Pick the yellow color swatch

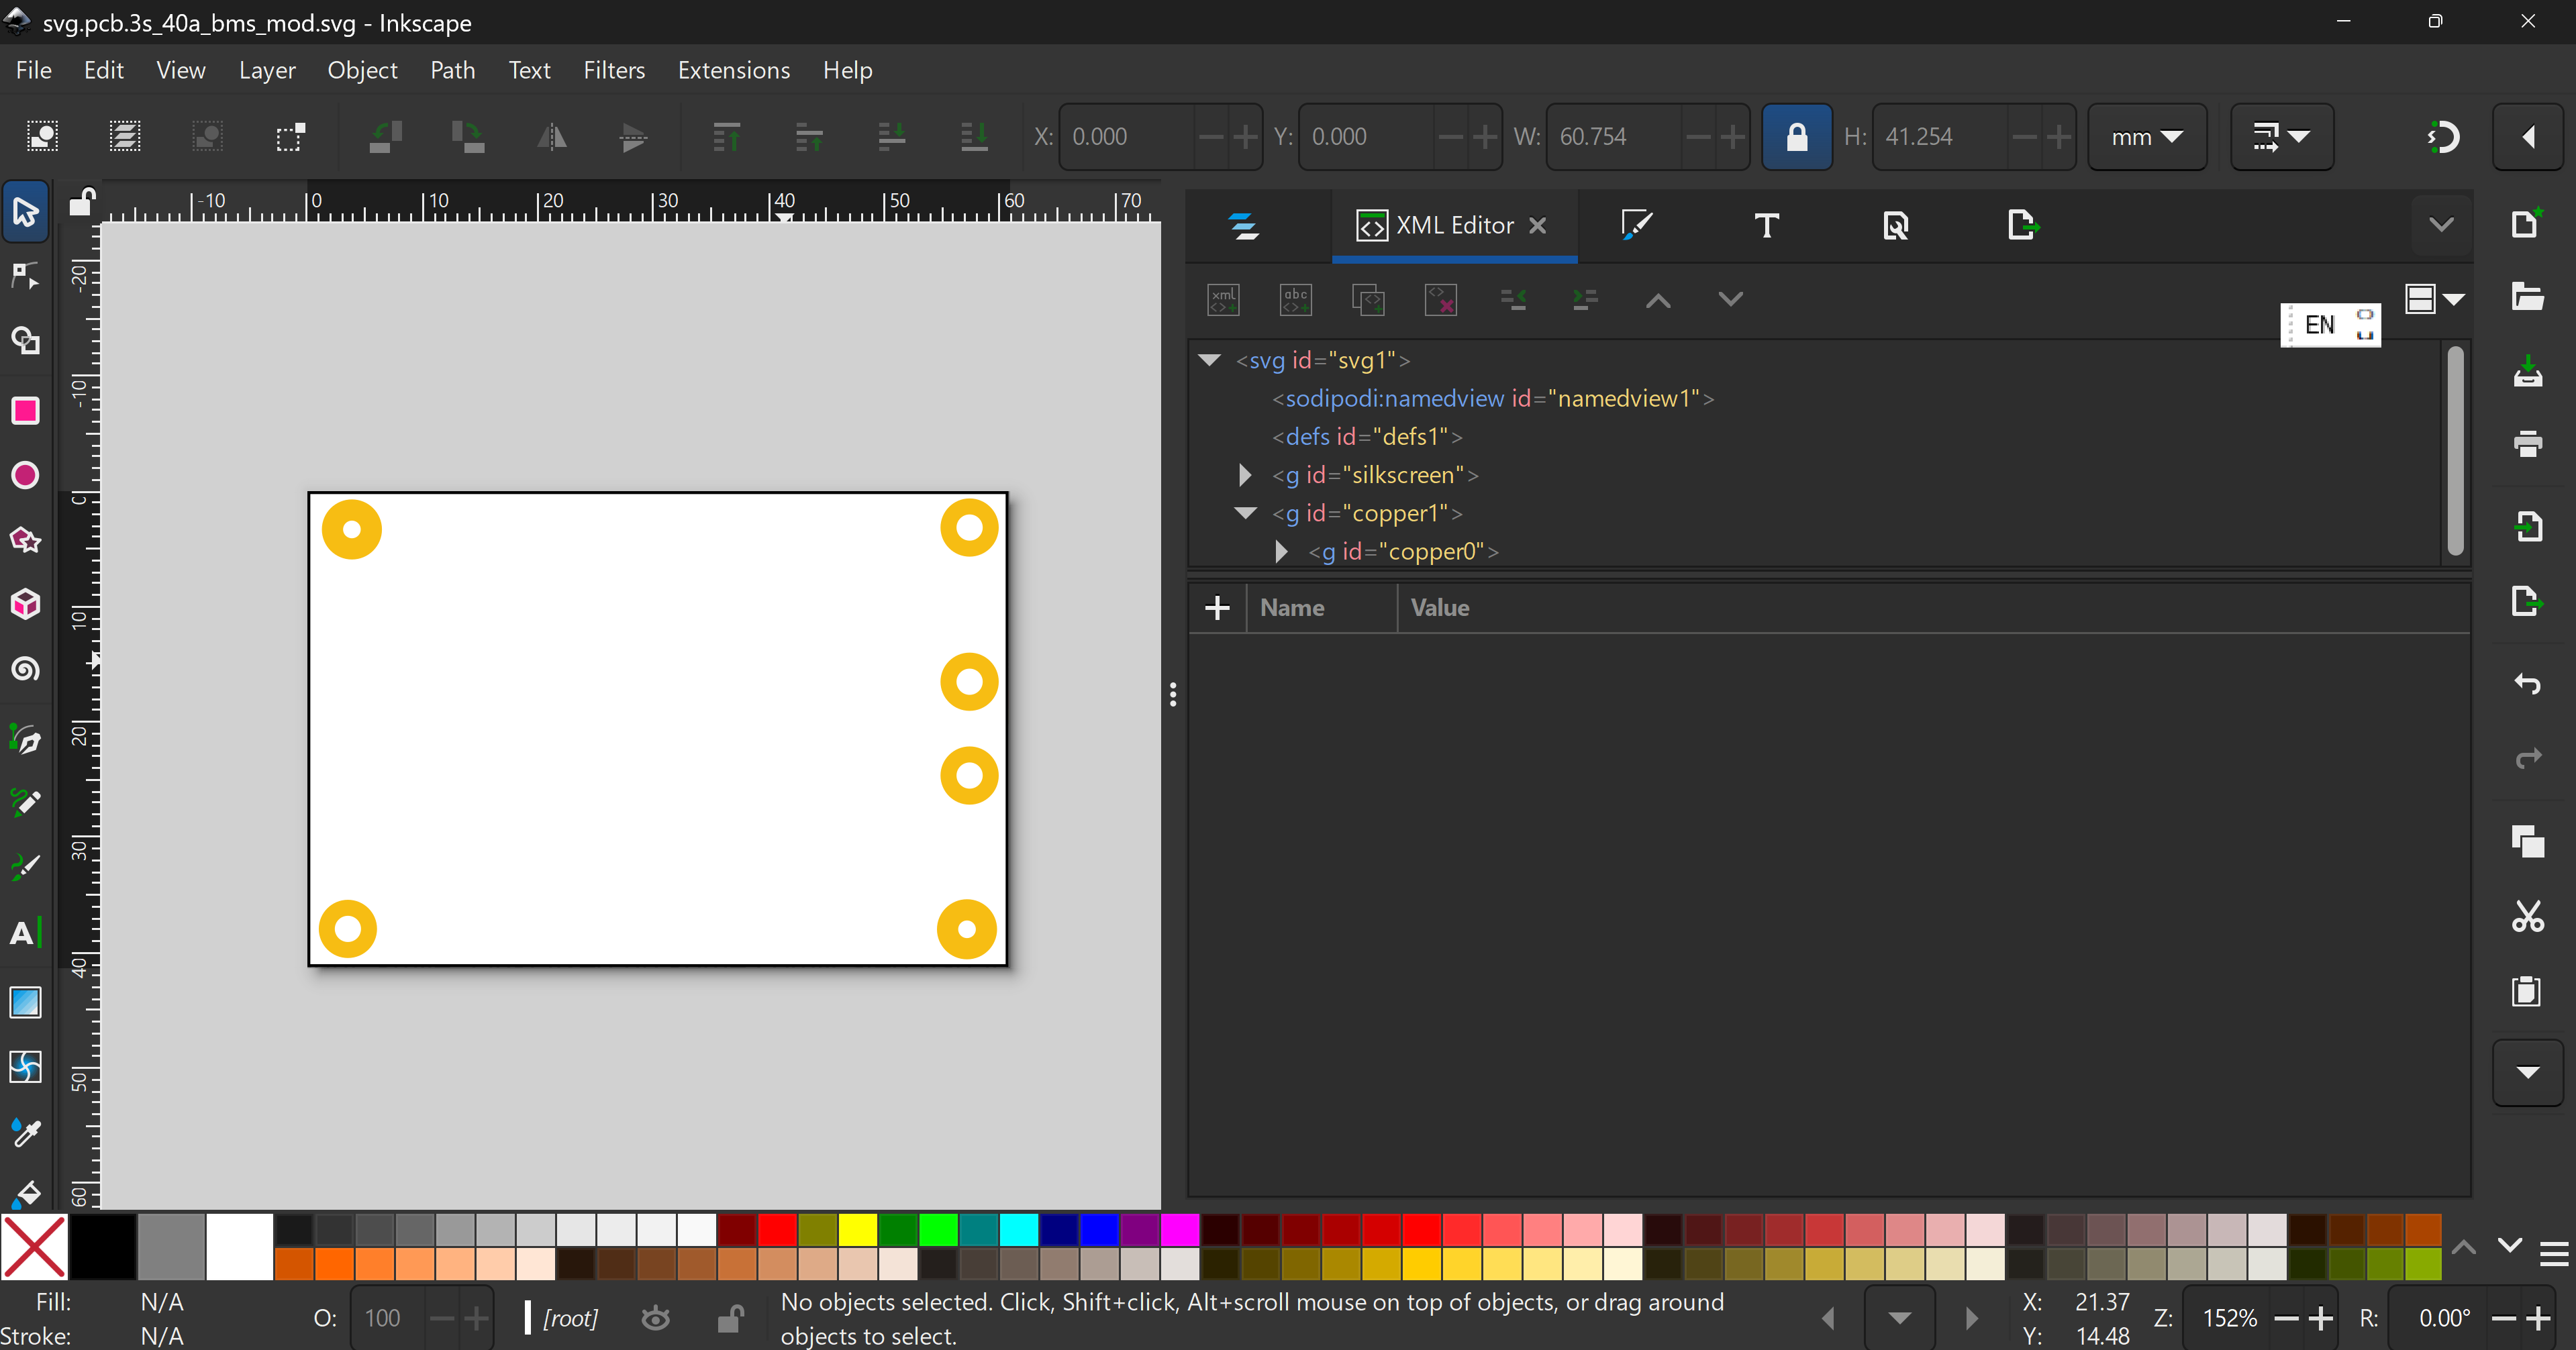coord(857,1229)
